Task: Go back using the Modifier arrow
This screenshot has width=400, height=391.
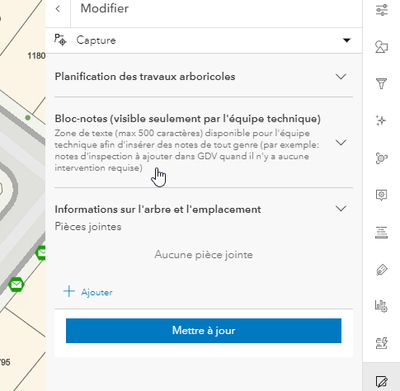Action: tap(58, 9)
